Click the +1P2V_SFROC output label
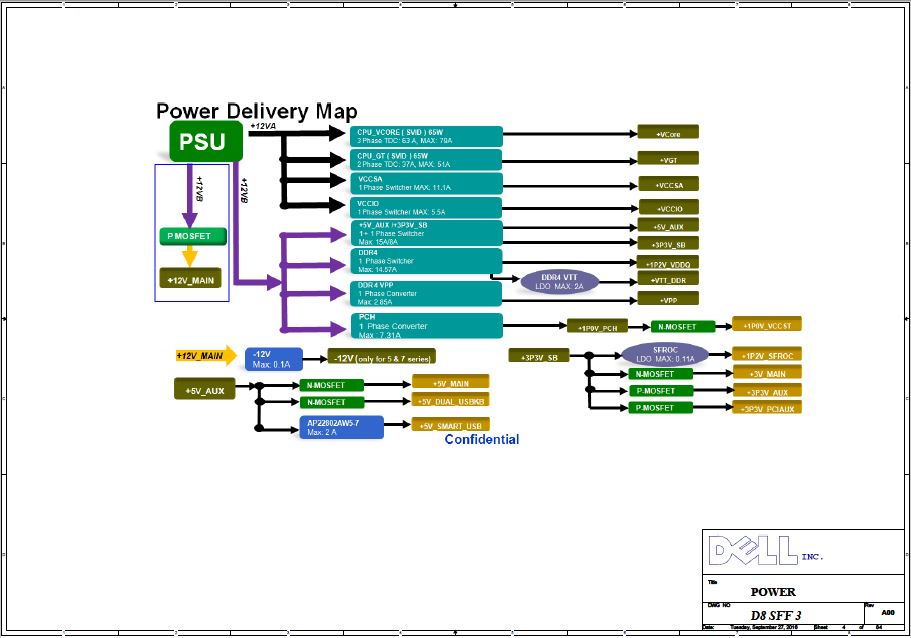This screenshot has height=638, width=911. pos(767,354)
